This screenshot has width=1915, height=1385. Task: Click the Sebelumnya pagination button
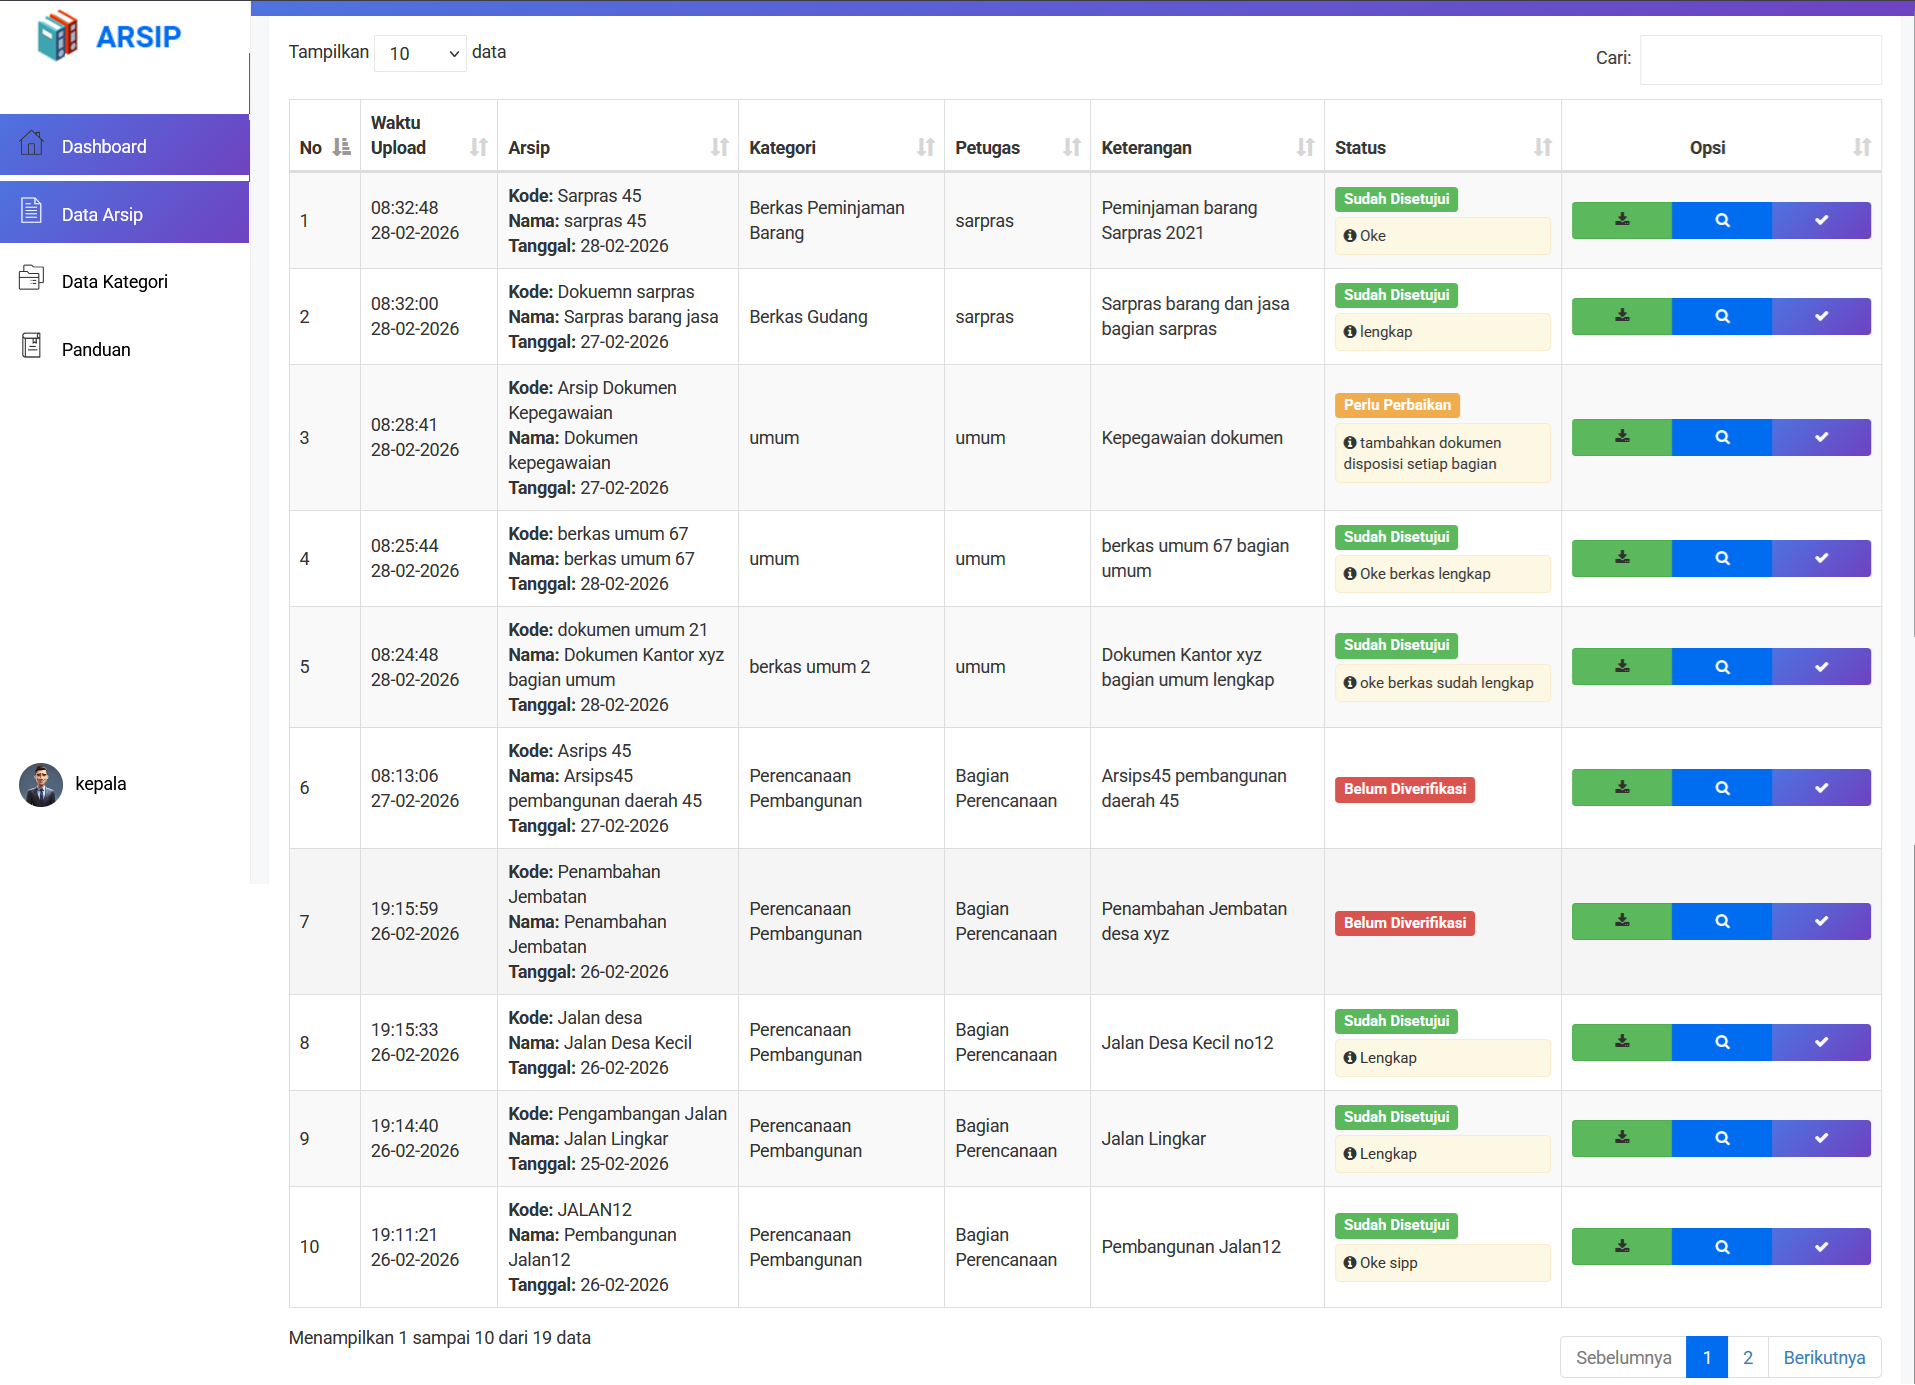click(1624, 1357)
